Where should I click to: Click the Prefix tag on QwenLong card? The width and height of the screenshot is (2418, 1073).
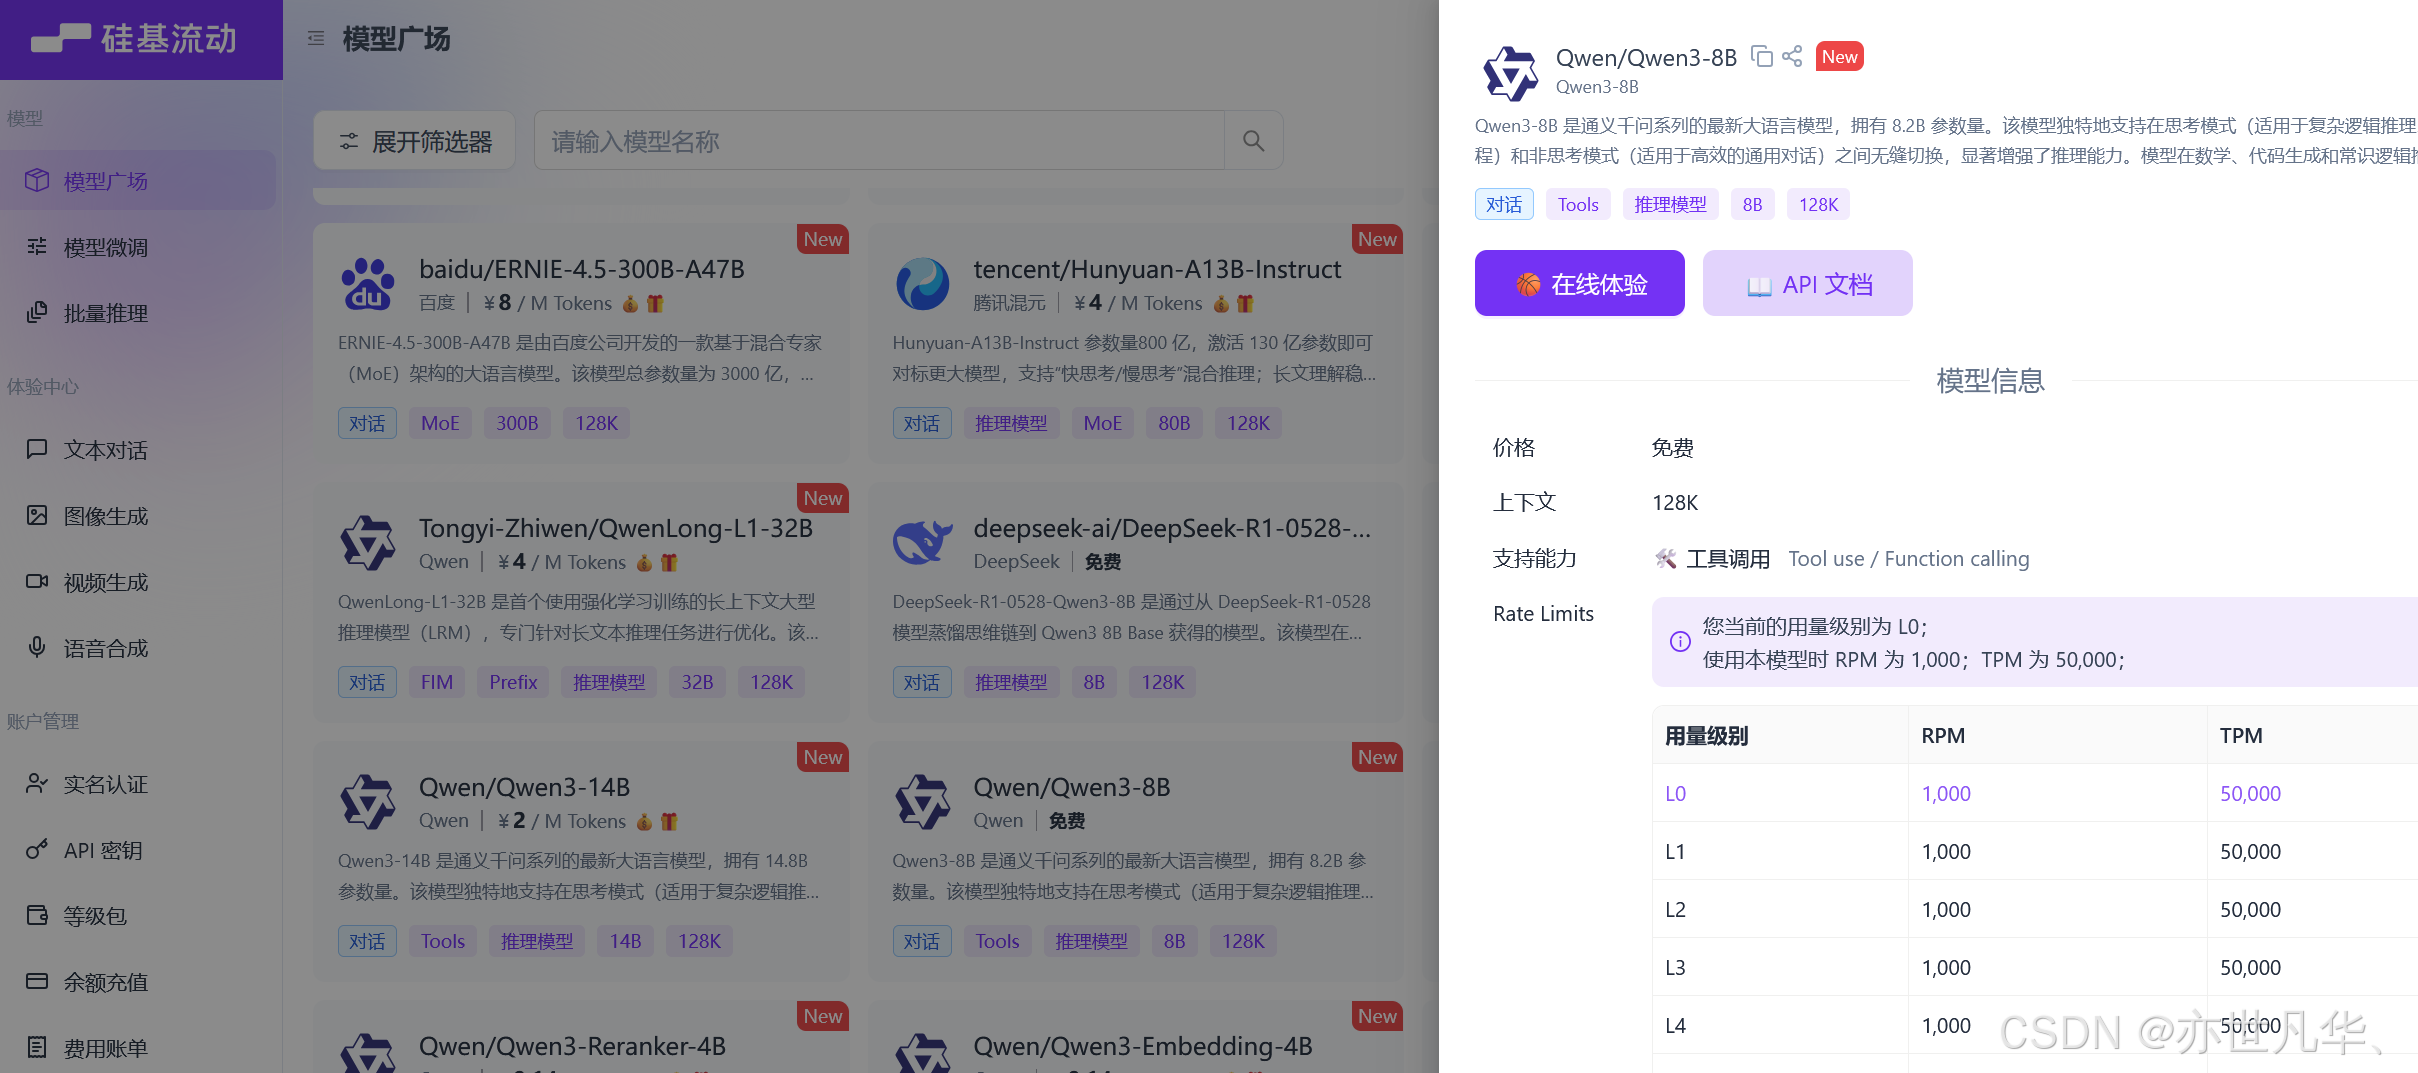click(513, 682)
